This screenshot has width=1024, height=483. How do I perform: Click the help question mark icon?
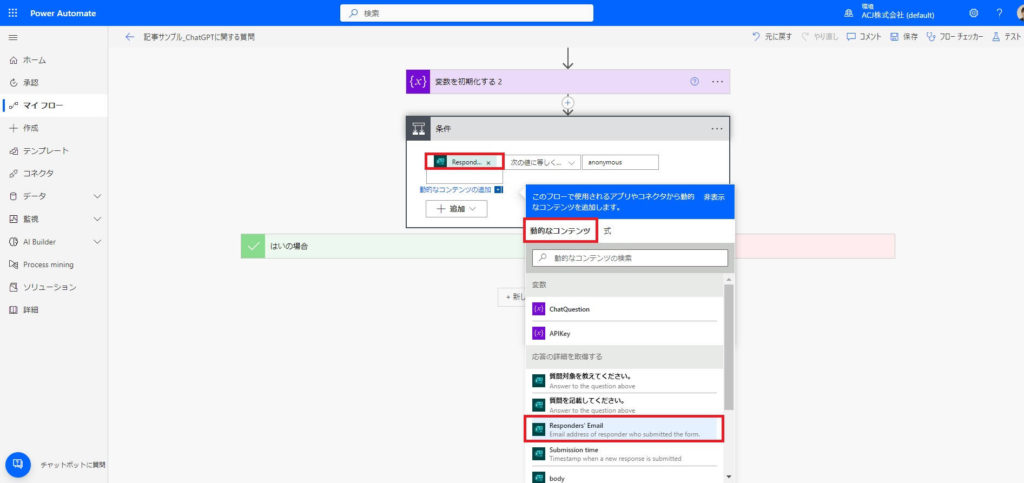click(x=999, y=13)
